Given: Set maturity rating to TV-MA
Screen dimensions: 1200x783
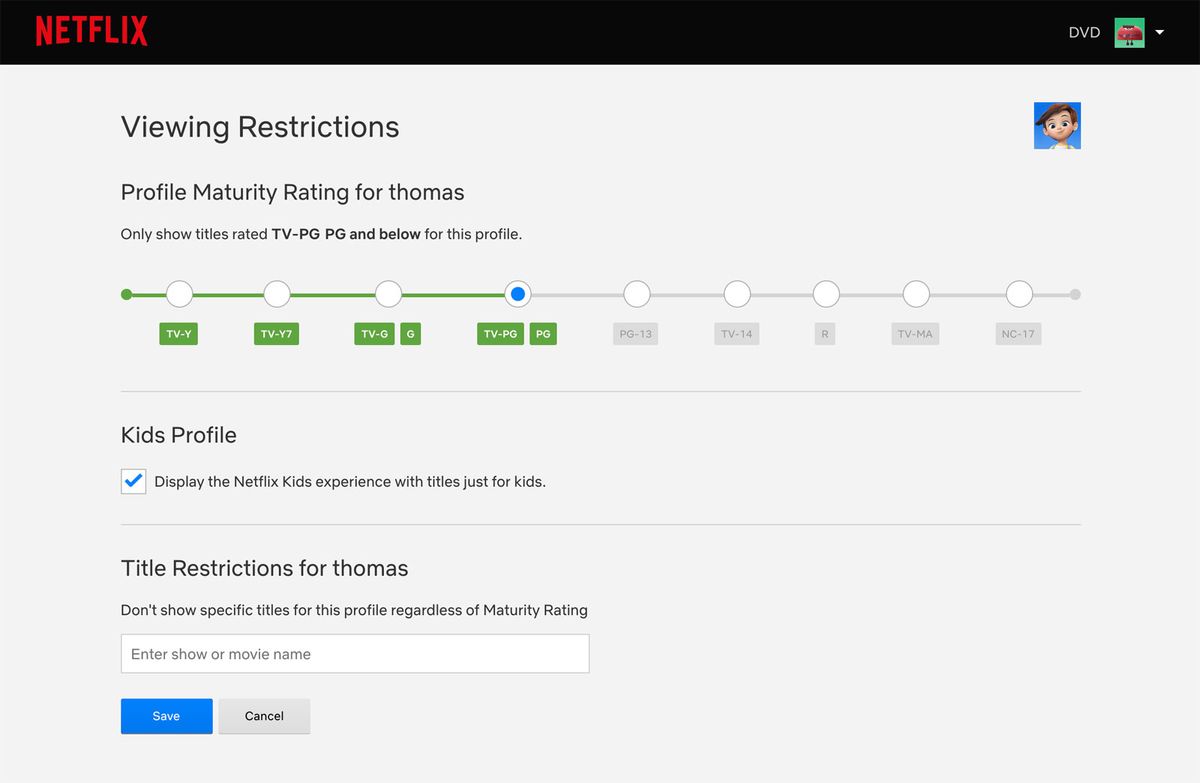Looking at the screenshot, I should click(x=916, y=294).
